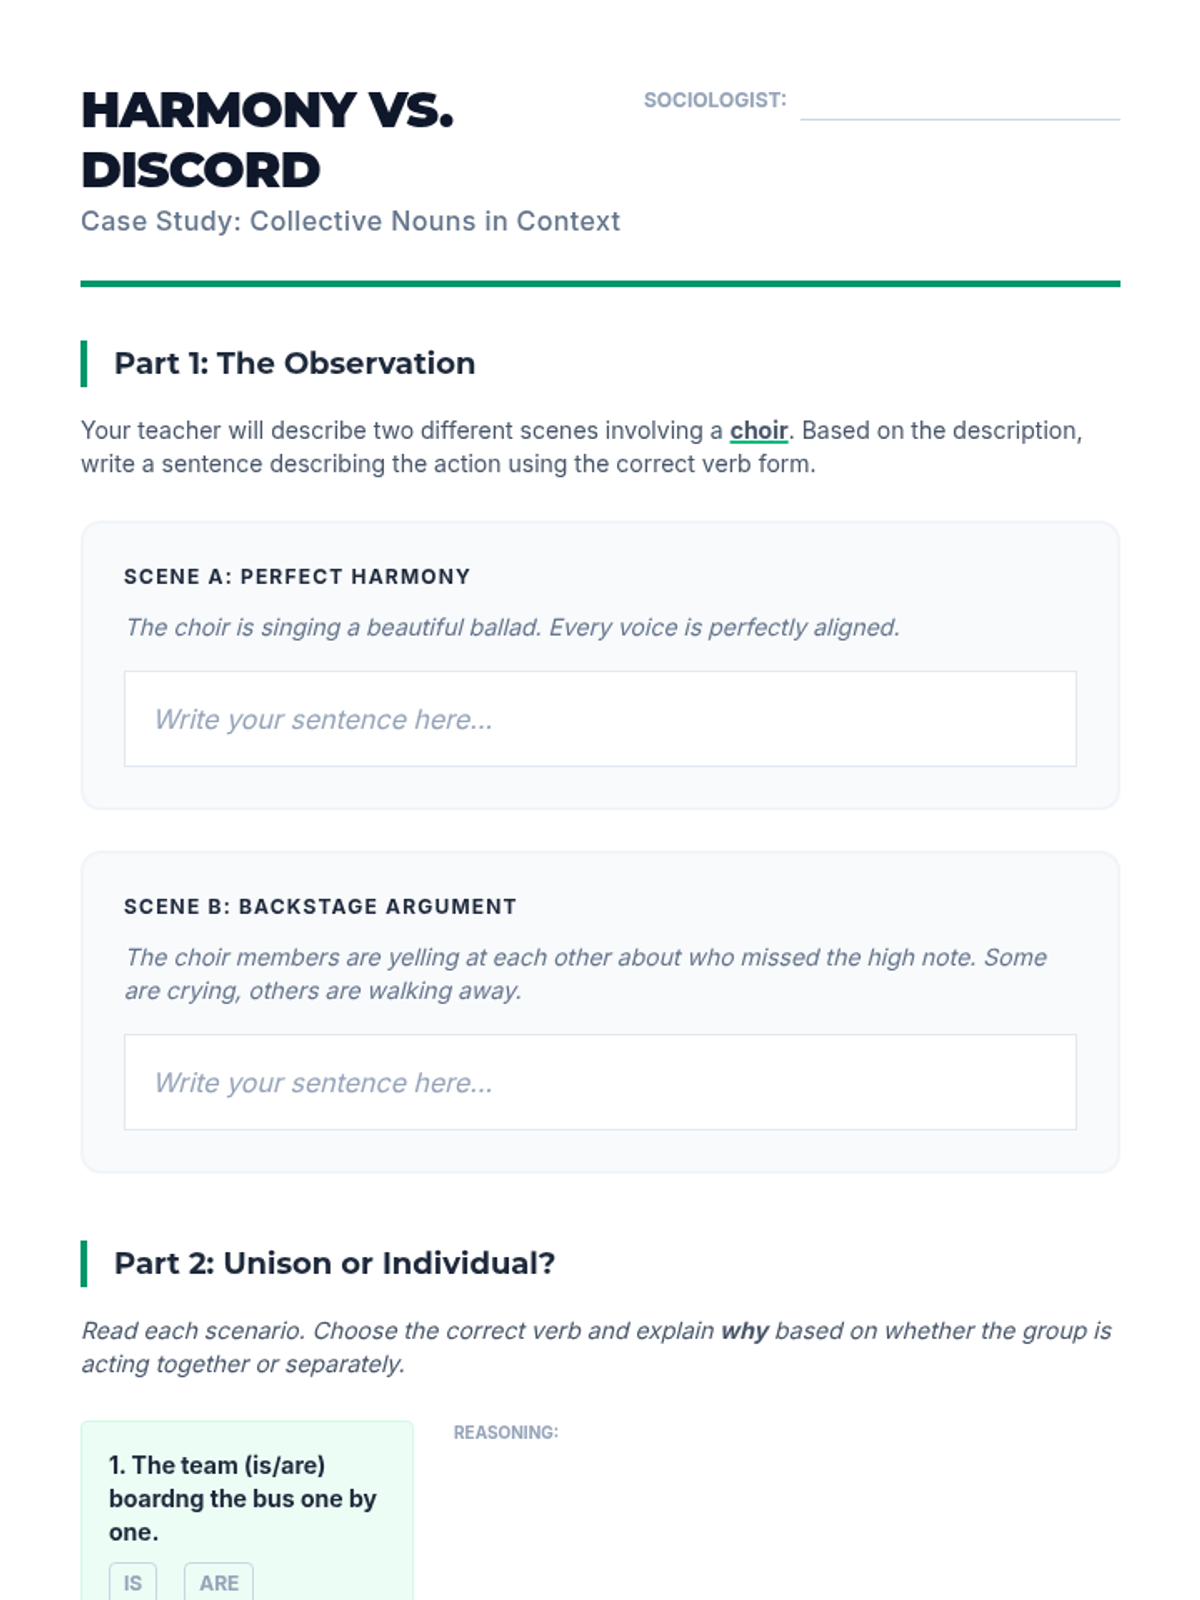Click the team boarding bus question card
This screenshot has height=1600, width=1200.
point(247,1510)
